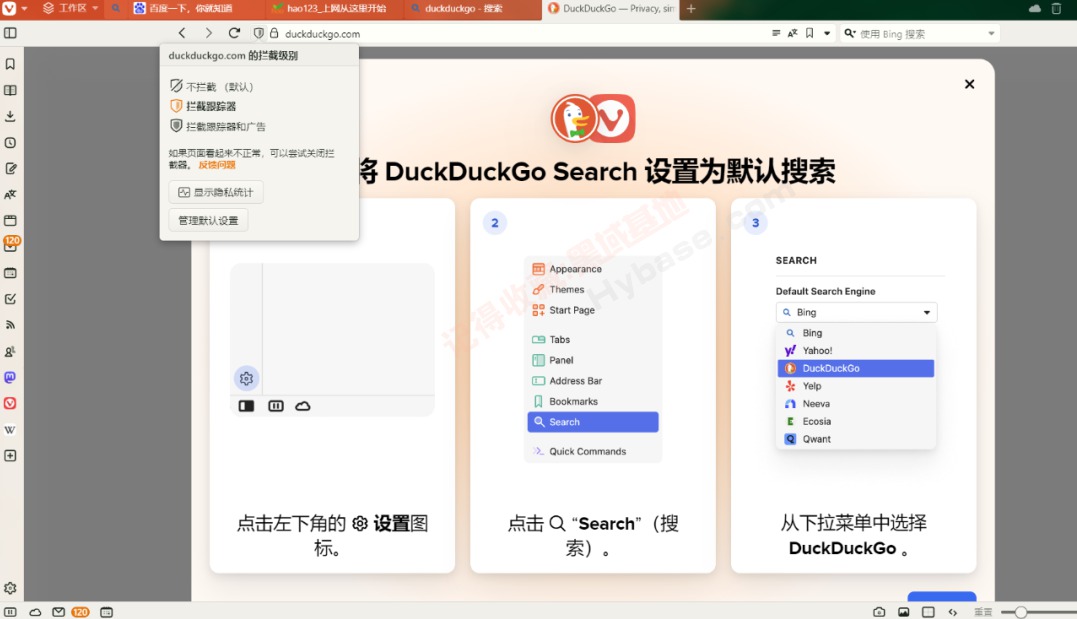Open the Notes side panel

[10, 168]
